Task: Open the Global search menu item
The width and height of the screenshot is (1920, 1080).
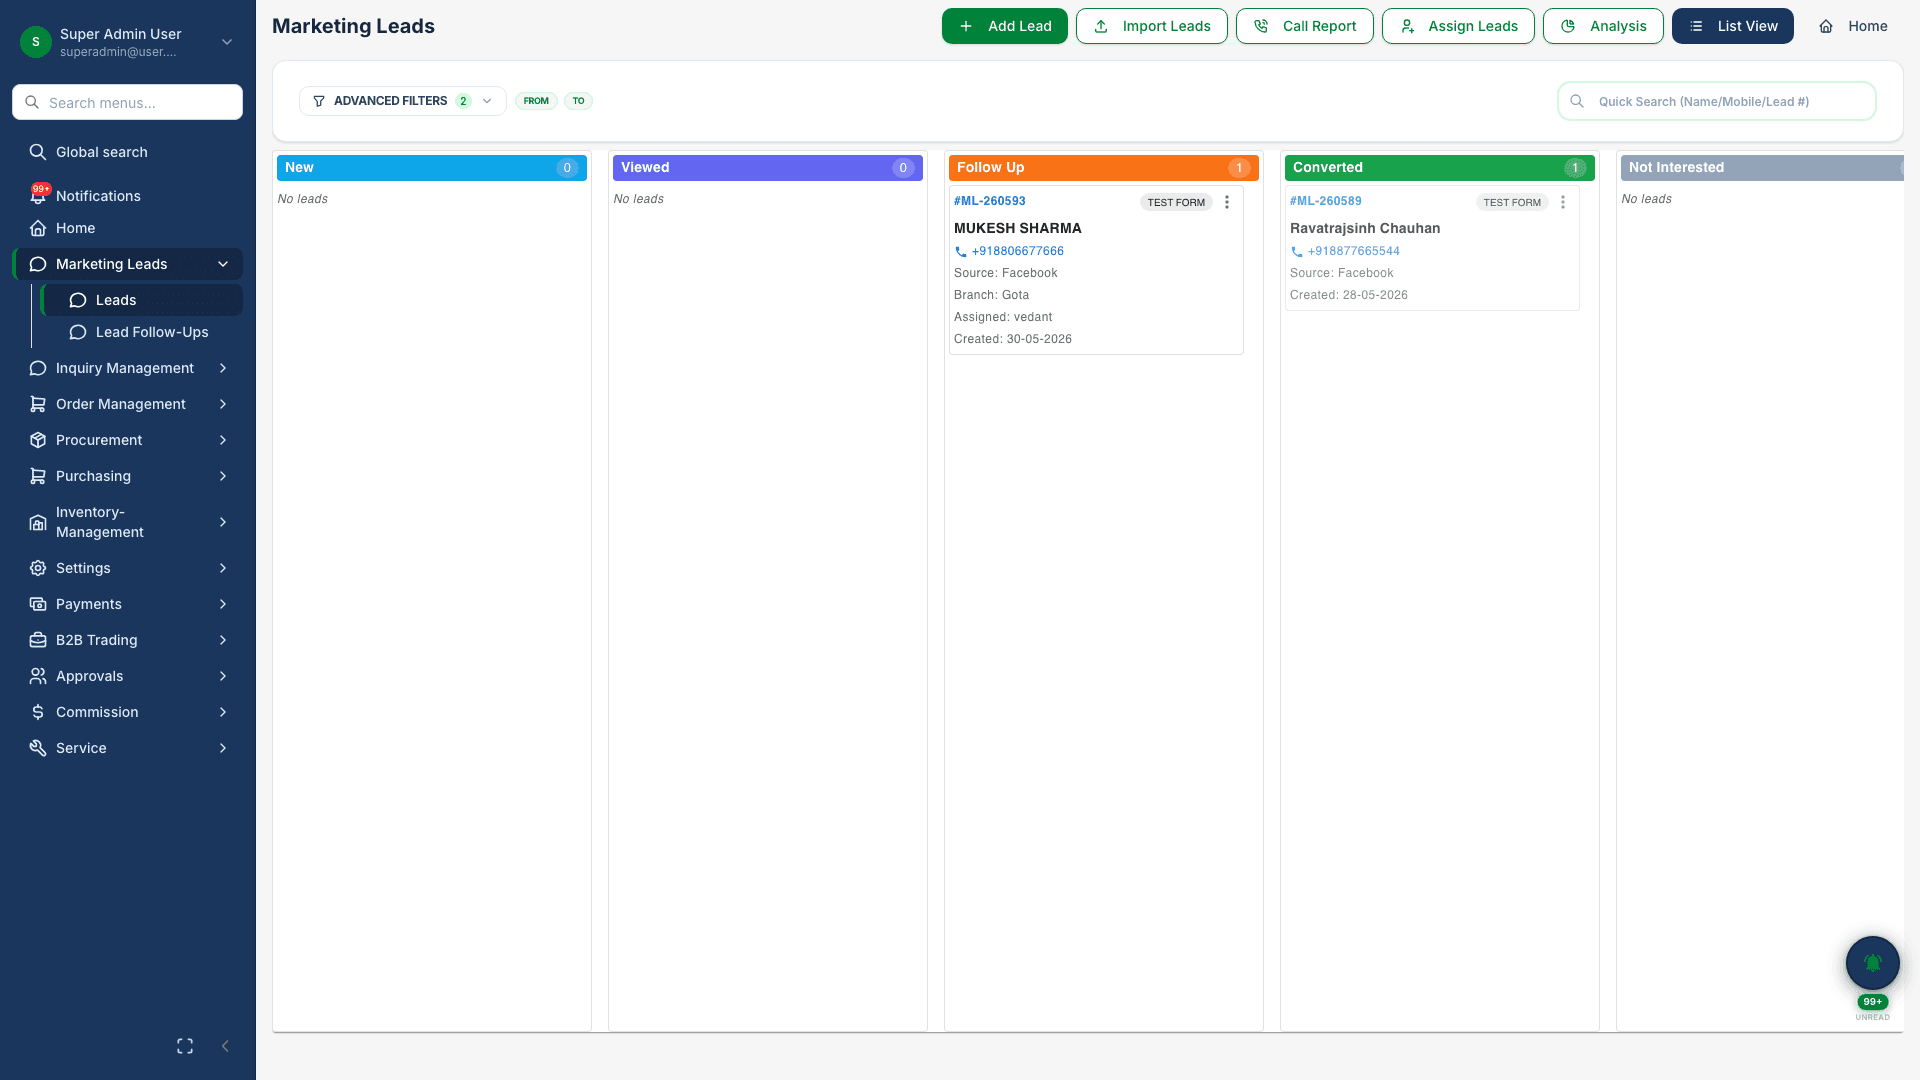Action: pyautogui.click(x=127, y=152)
